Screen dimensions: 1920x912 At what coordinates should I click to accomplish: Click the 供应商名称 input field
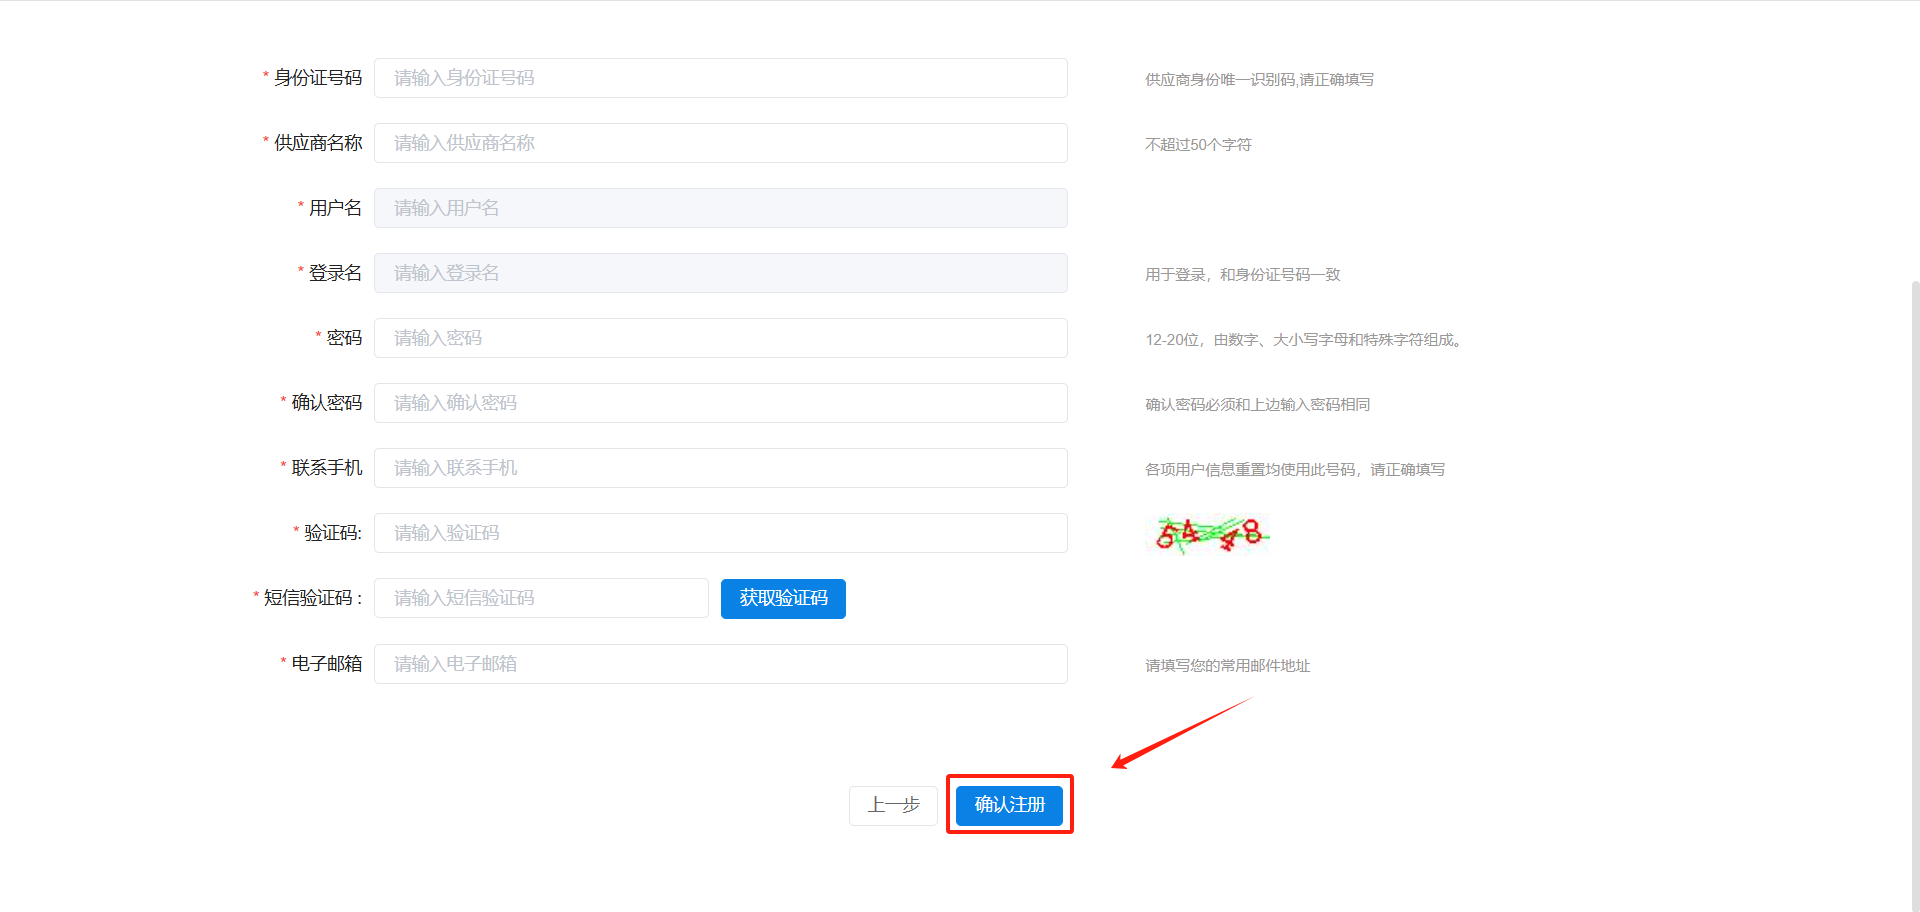pos(720,143)
